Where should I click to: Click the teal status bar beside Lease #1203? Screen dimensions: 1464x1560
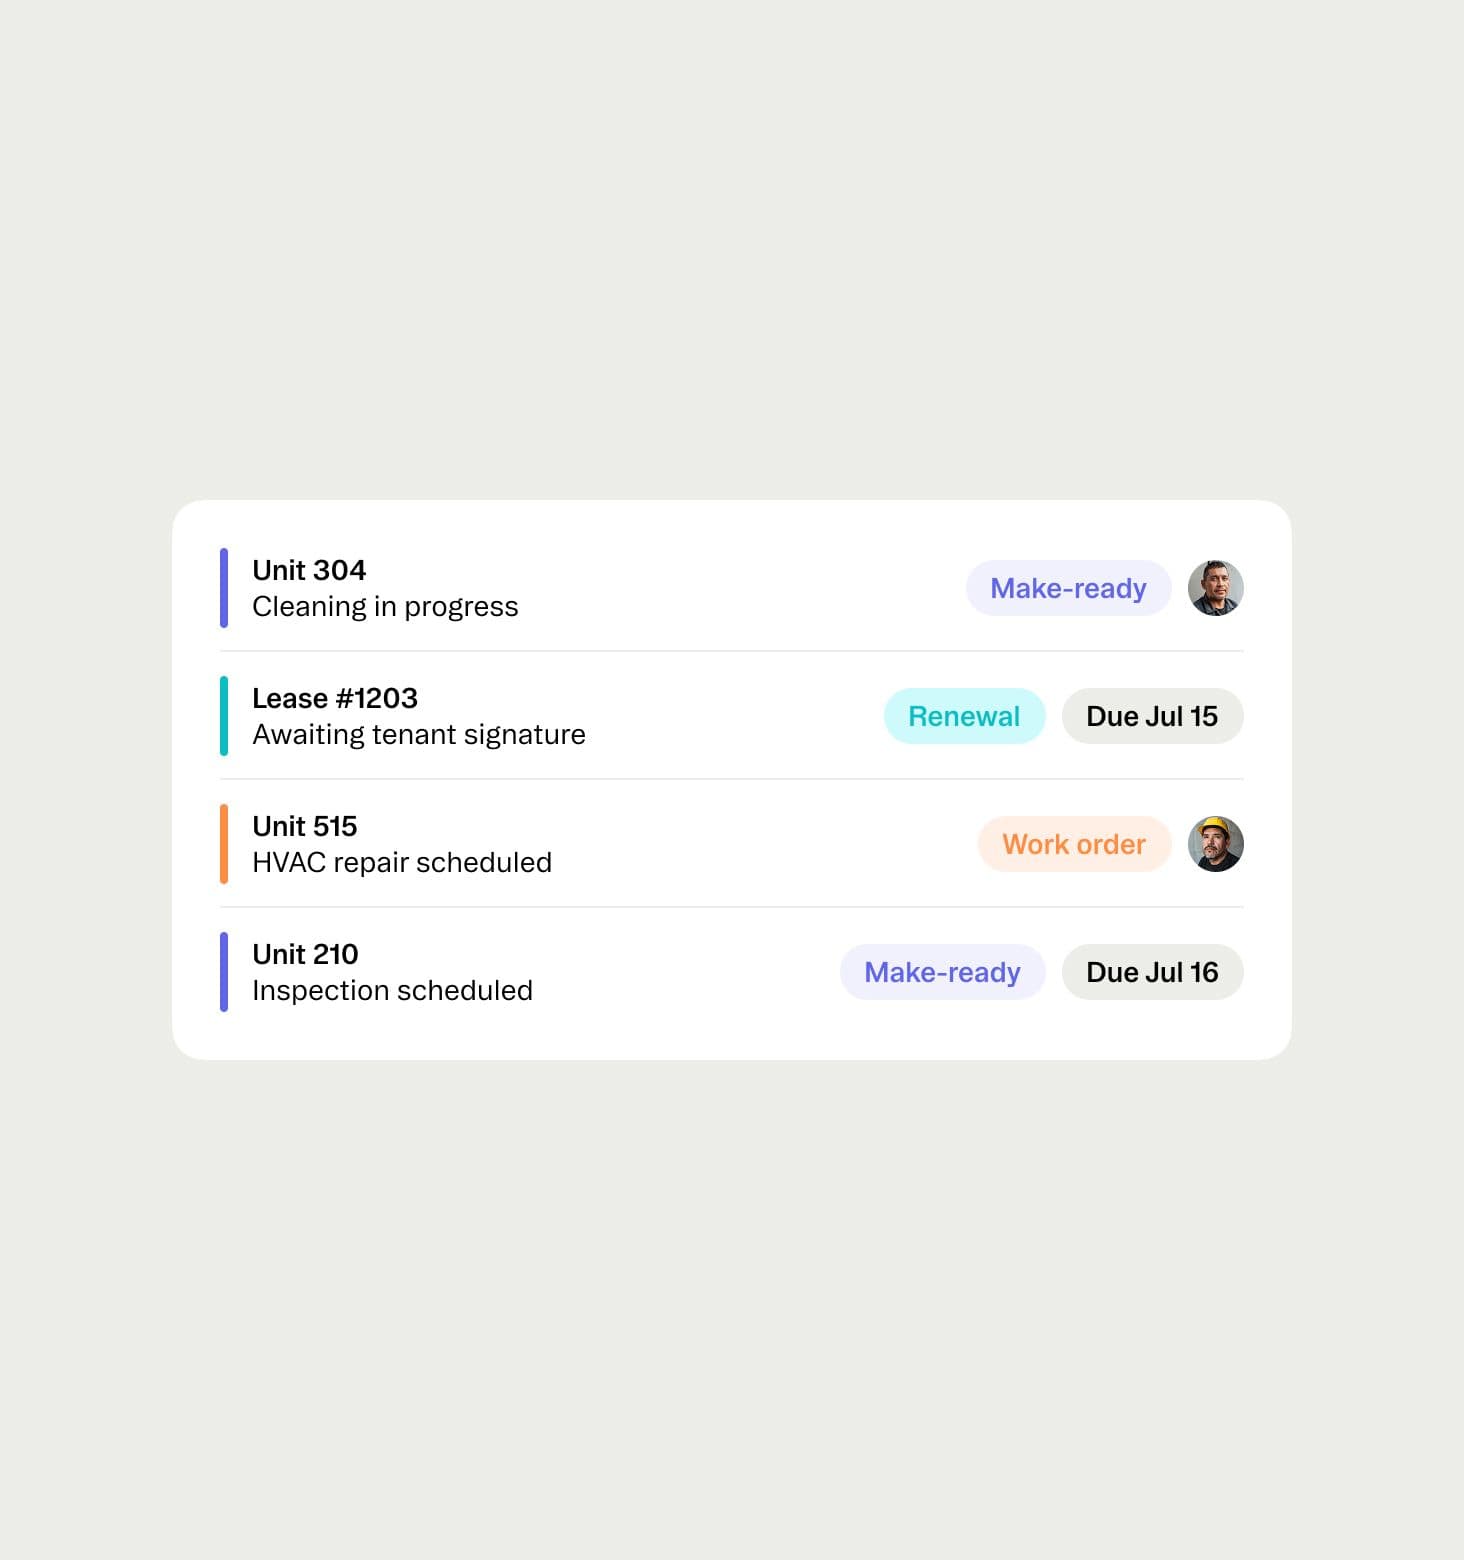[224, 716]
